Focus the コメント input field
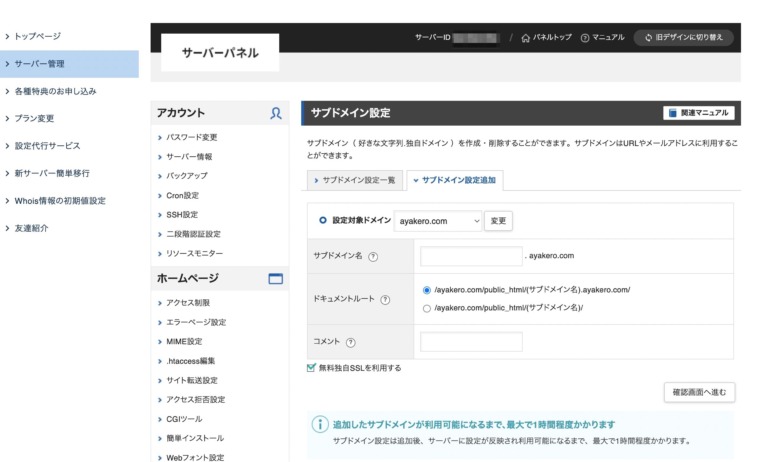Screen dimensions: 780x462 pos(471,342)
